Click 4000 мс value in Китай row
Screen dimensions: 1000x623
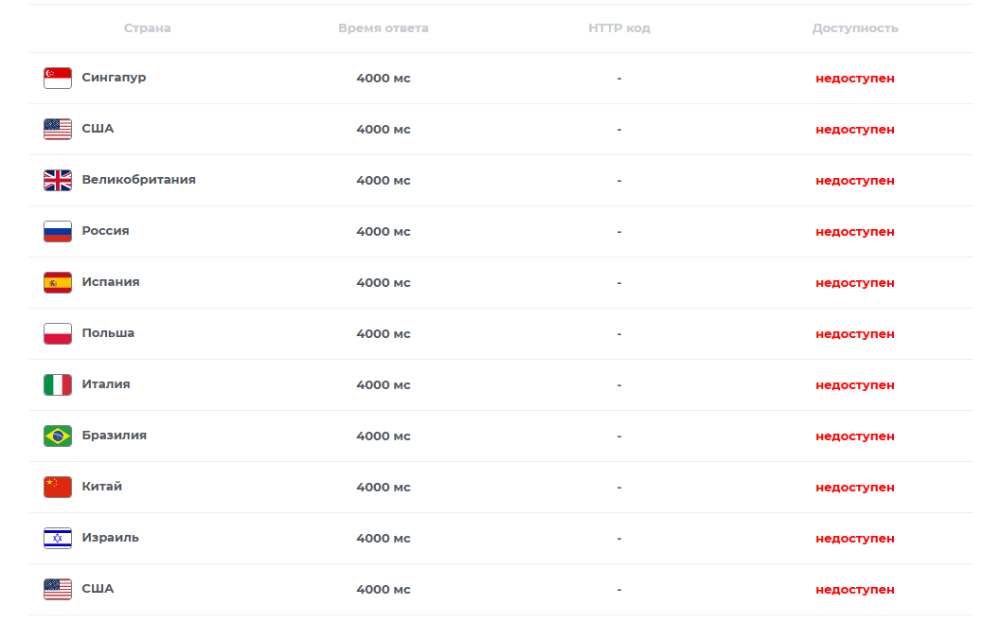383,487
